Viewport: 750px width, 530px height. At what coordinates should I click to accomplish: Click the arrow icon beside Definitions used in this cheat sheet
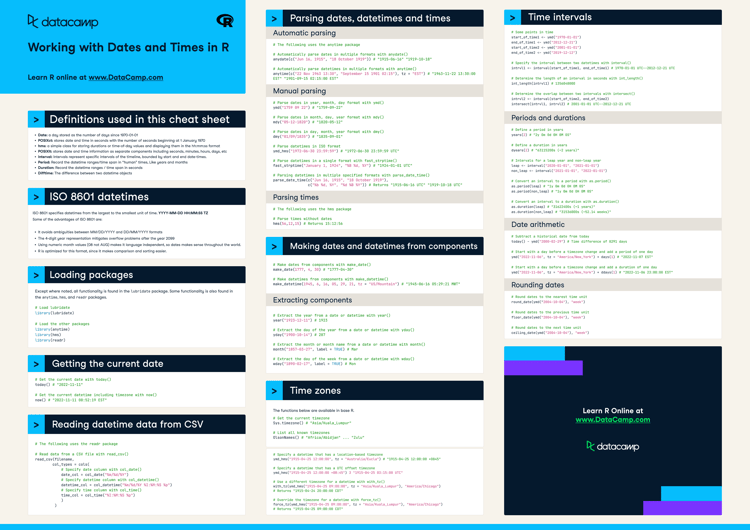point(36,119)
